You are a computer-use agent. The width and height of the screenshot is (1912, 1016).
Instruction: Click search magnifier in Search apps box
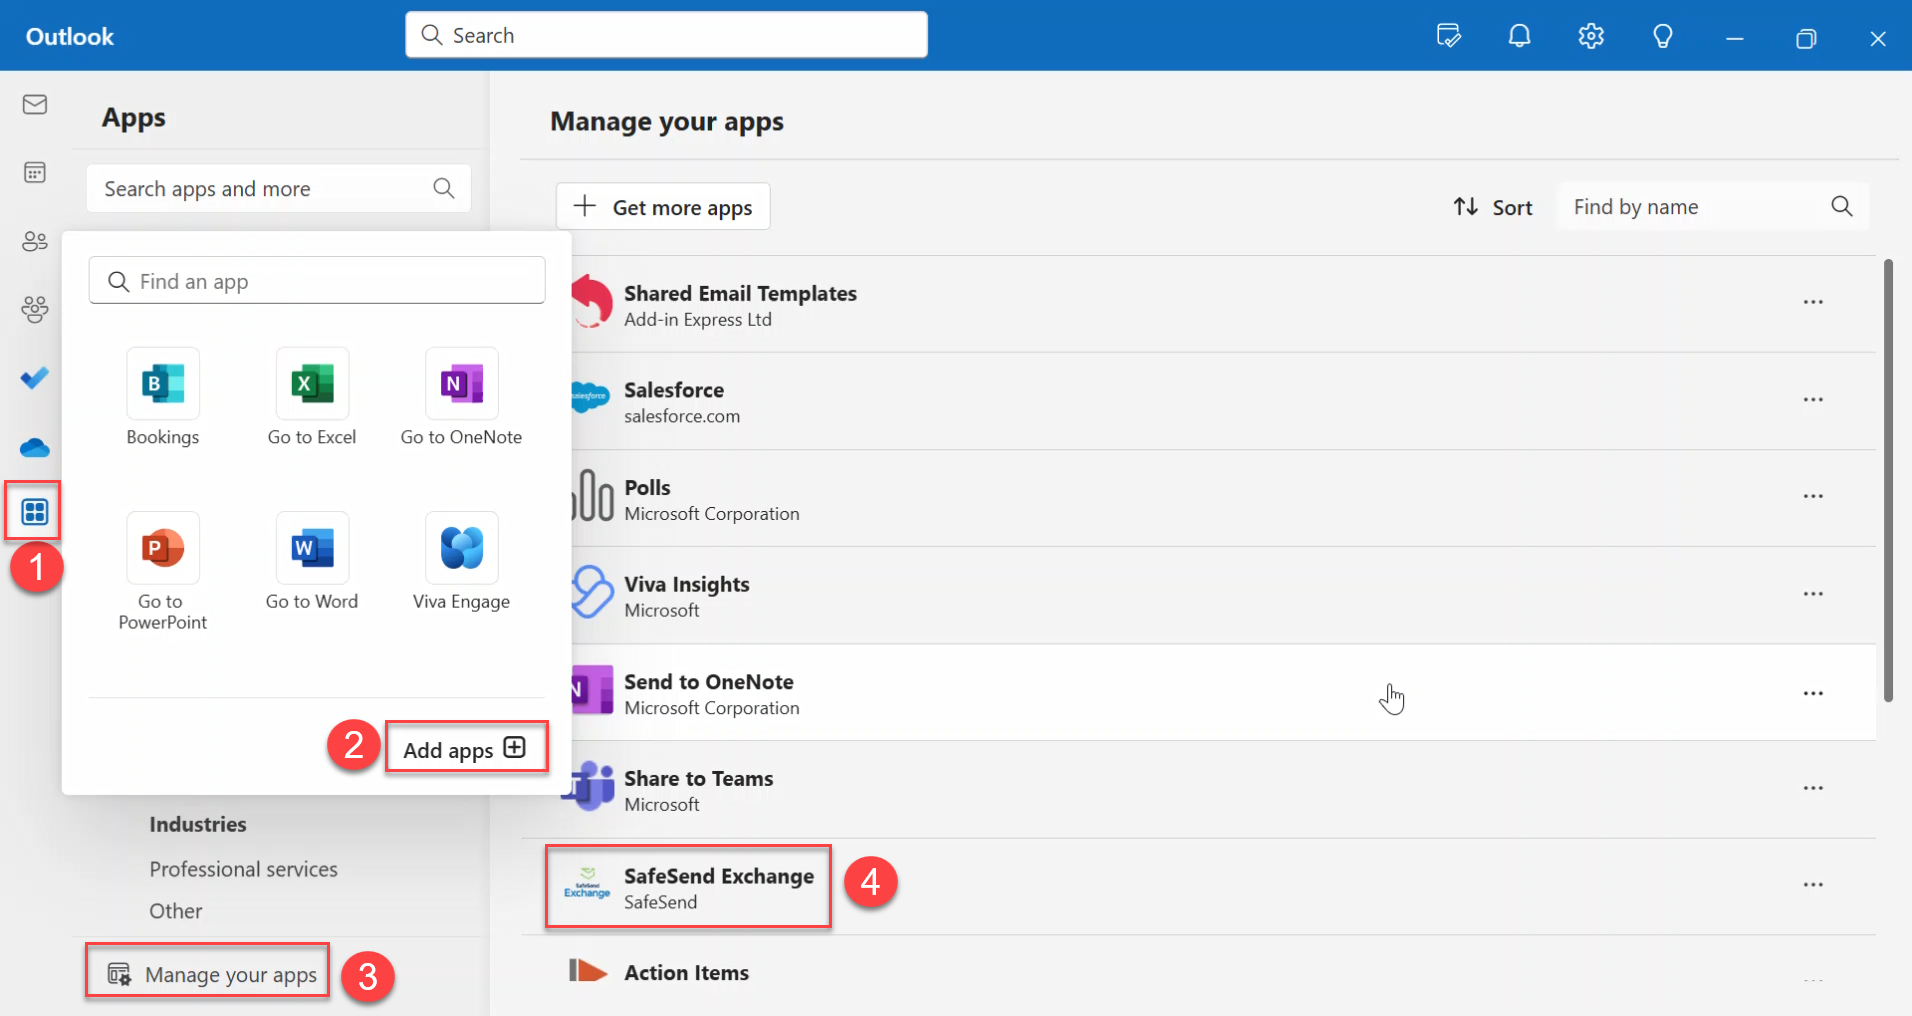[x=444, y=188]
